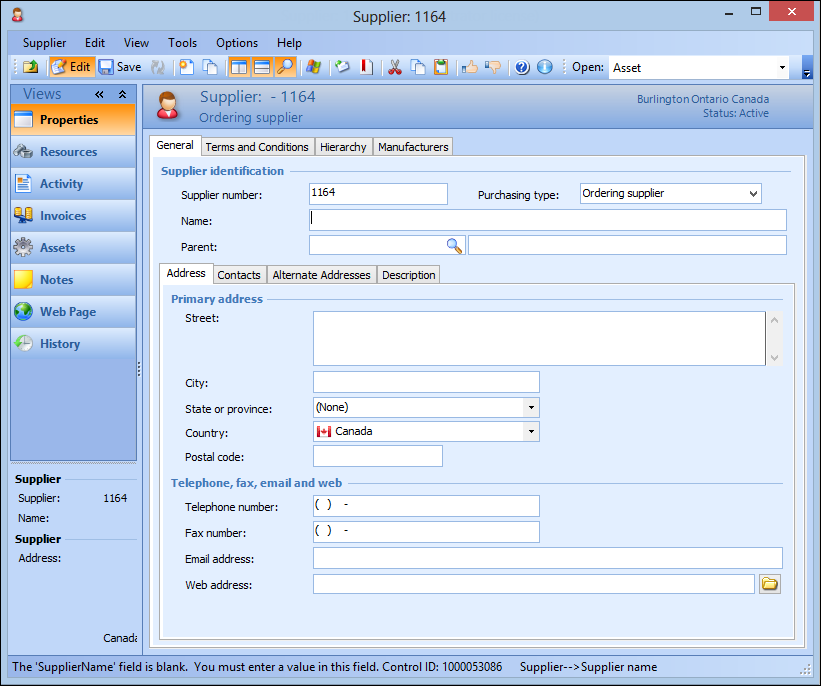Click the thumbs up icon
Image resolution: width=821 pixels, height=686 pixels.
[470, 67]
